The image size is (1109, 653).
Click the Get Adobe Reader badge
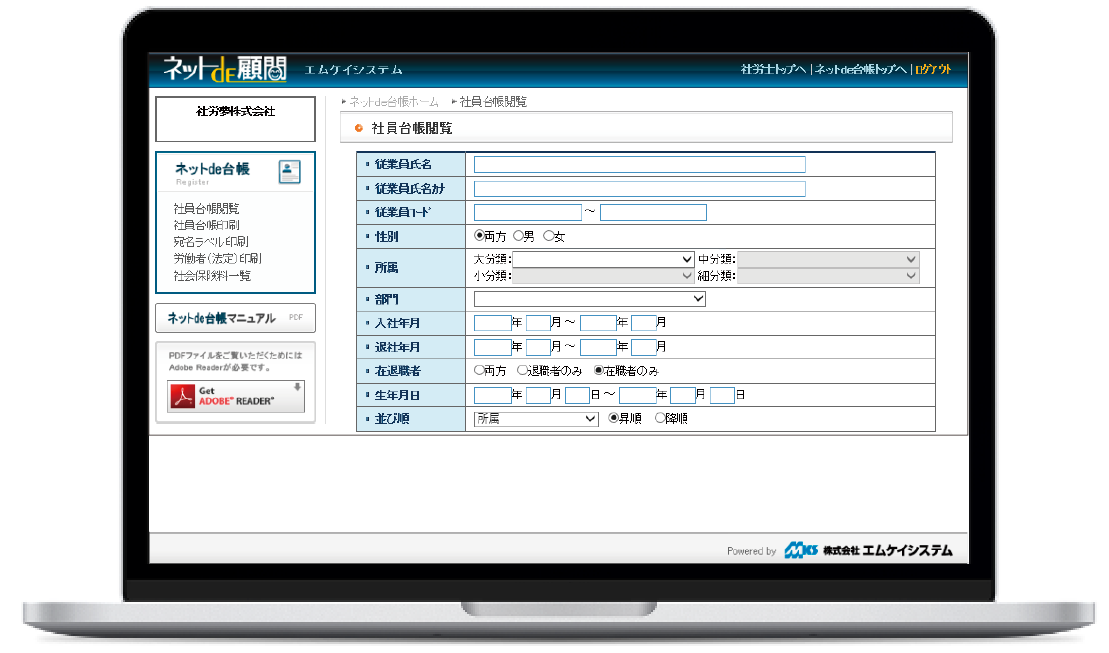click(236, 396)
